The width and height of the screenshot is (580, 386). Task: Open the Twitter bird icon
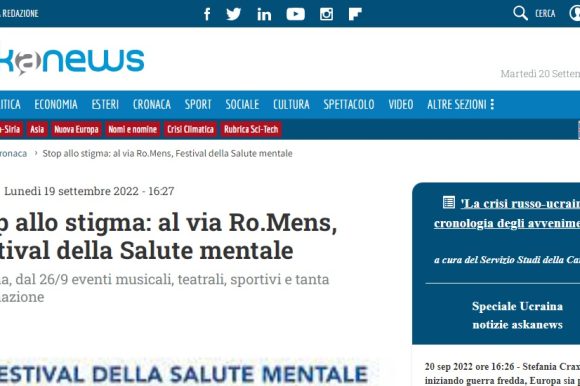(x=233, y=14)
